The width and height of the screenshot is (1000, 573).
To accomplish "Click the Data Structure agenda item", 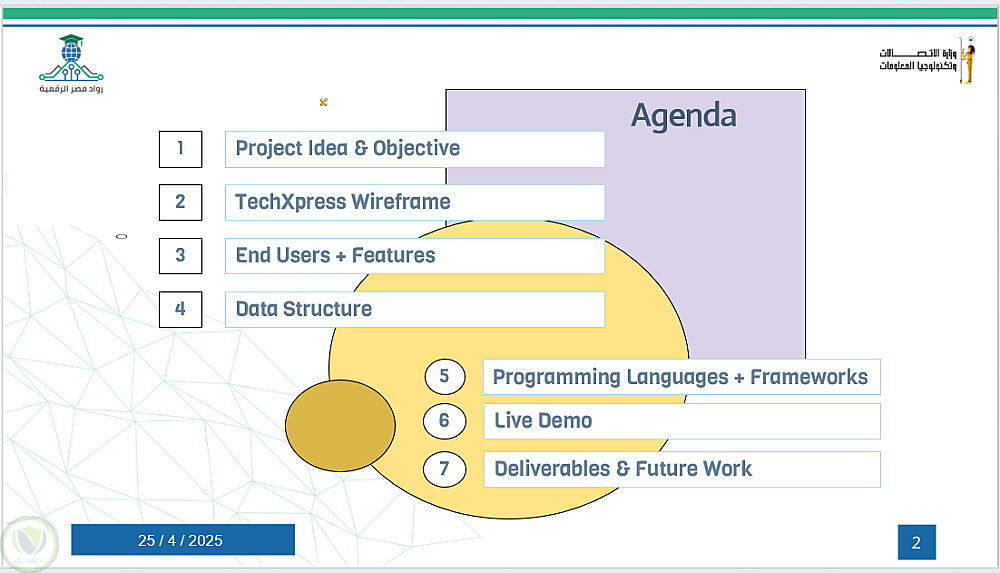I will 414,309.
